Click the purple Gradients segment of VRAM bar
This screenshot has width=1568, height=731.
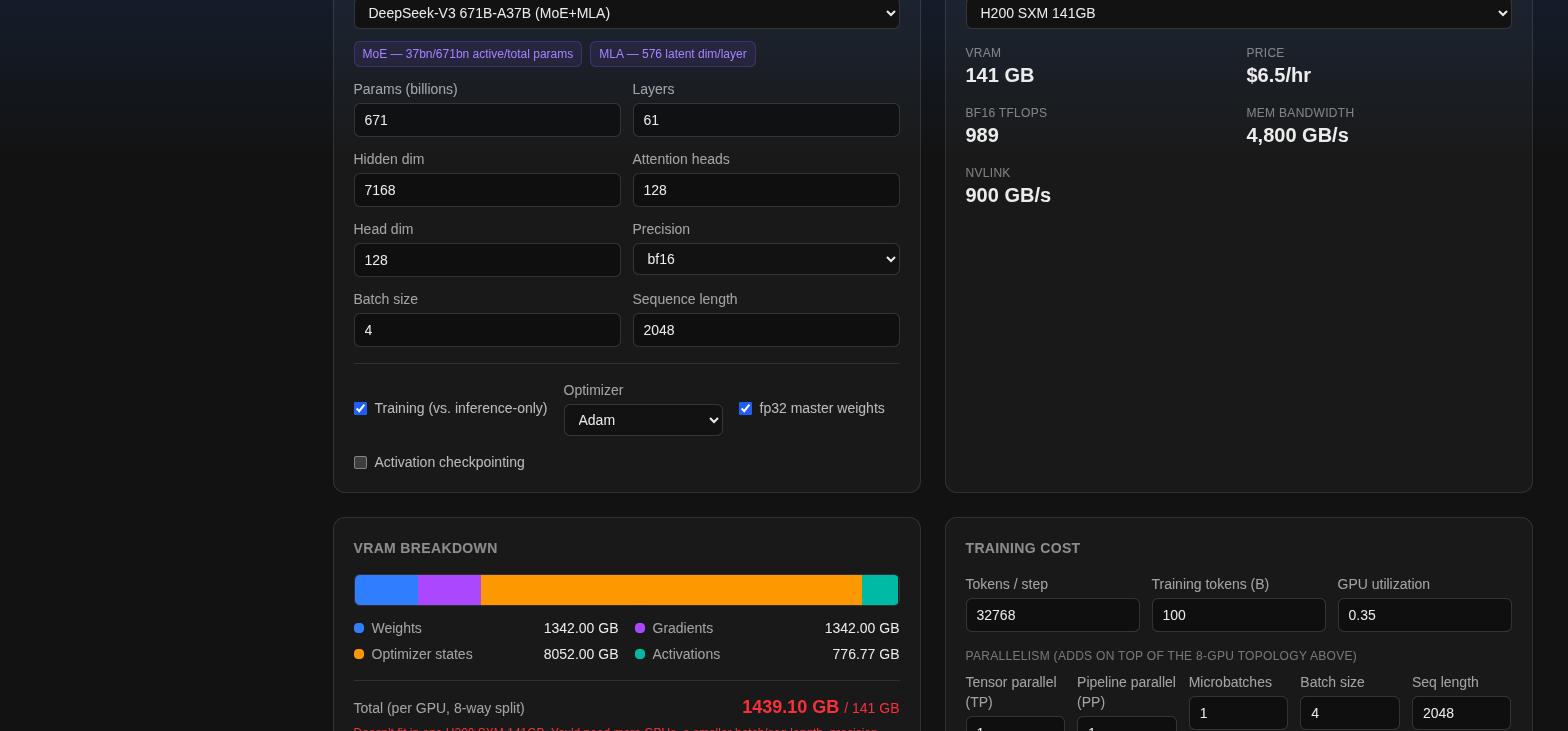coord(449,590)
